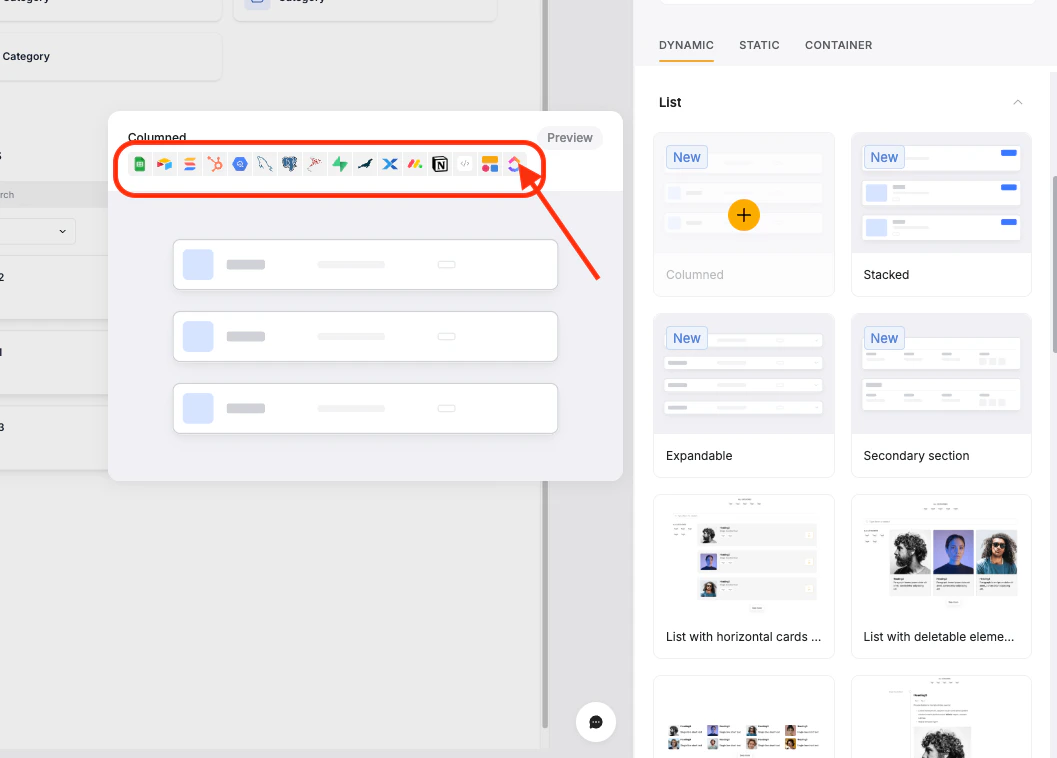The height and width of the screenshot is (758, 1057).
Task: Select the HubSpot data source icon
Action: click(x=214, y=164)
